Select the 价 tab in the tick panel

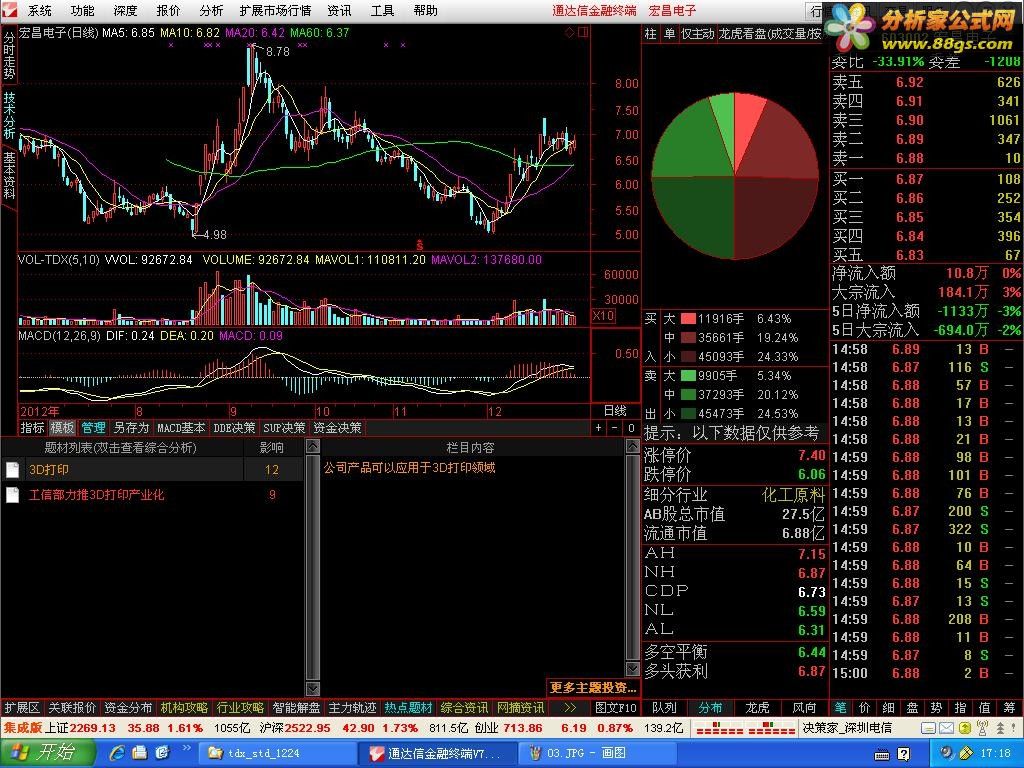pyautogui.click(x=865, y=707)
